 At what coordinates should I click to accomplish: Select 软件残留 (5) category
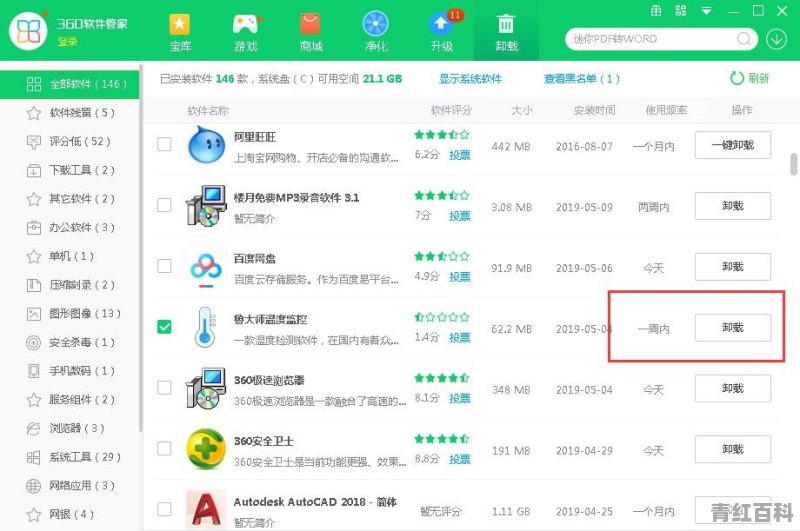coord(69,113)
